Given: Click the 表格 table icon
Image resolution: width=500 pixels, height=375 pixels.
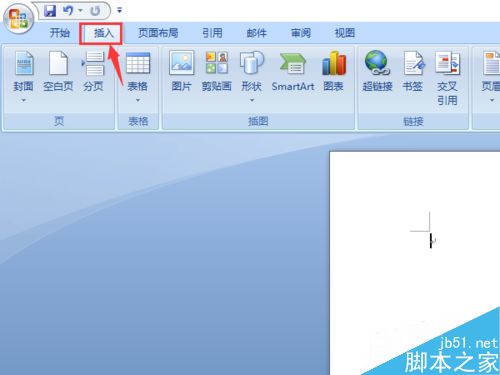Looking at the screenshot, I should [138, 63].
